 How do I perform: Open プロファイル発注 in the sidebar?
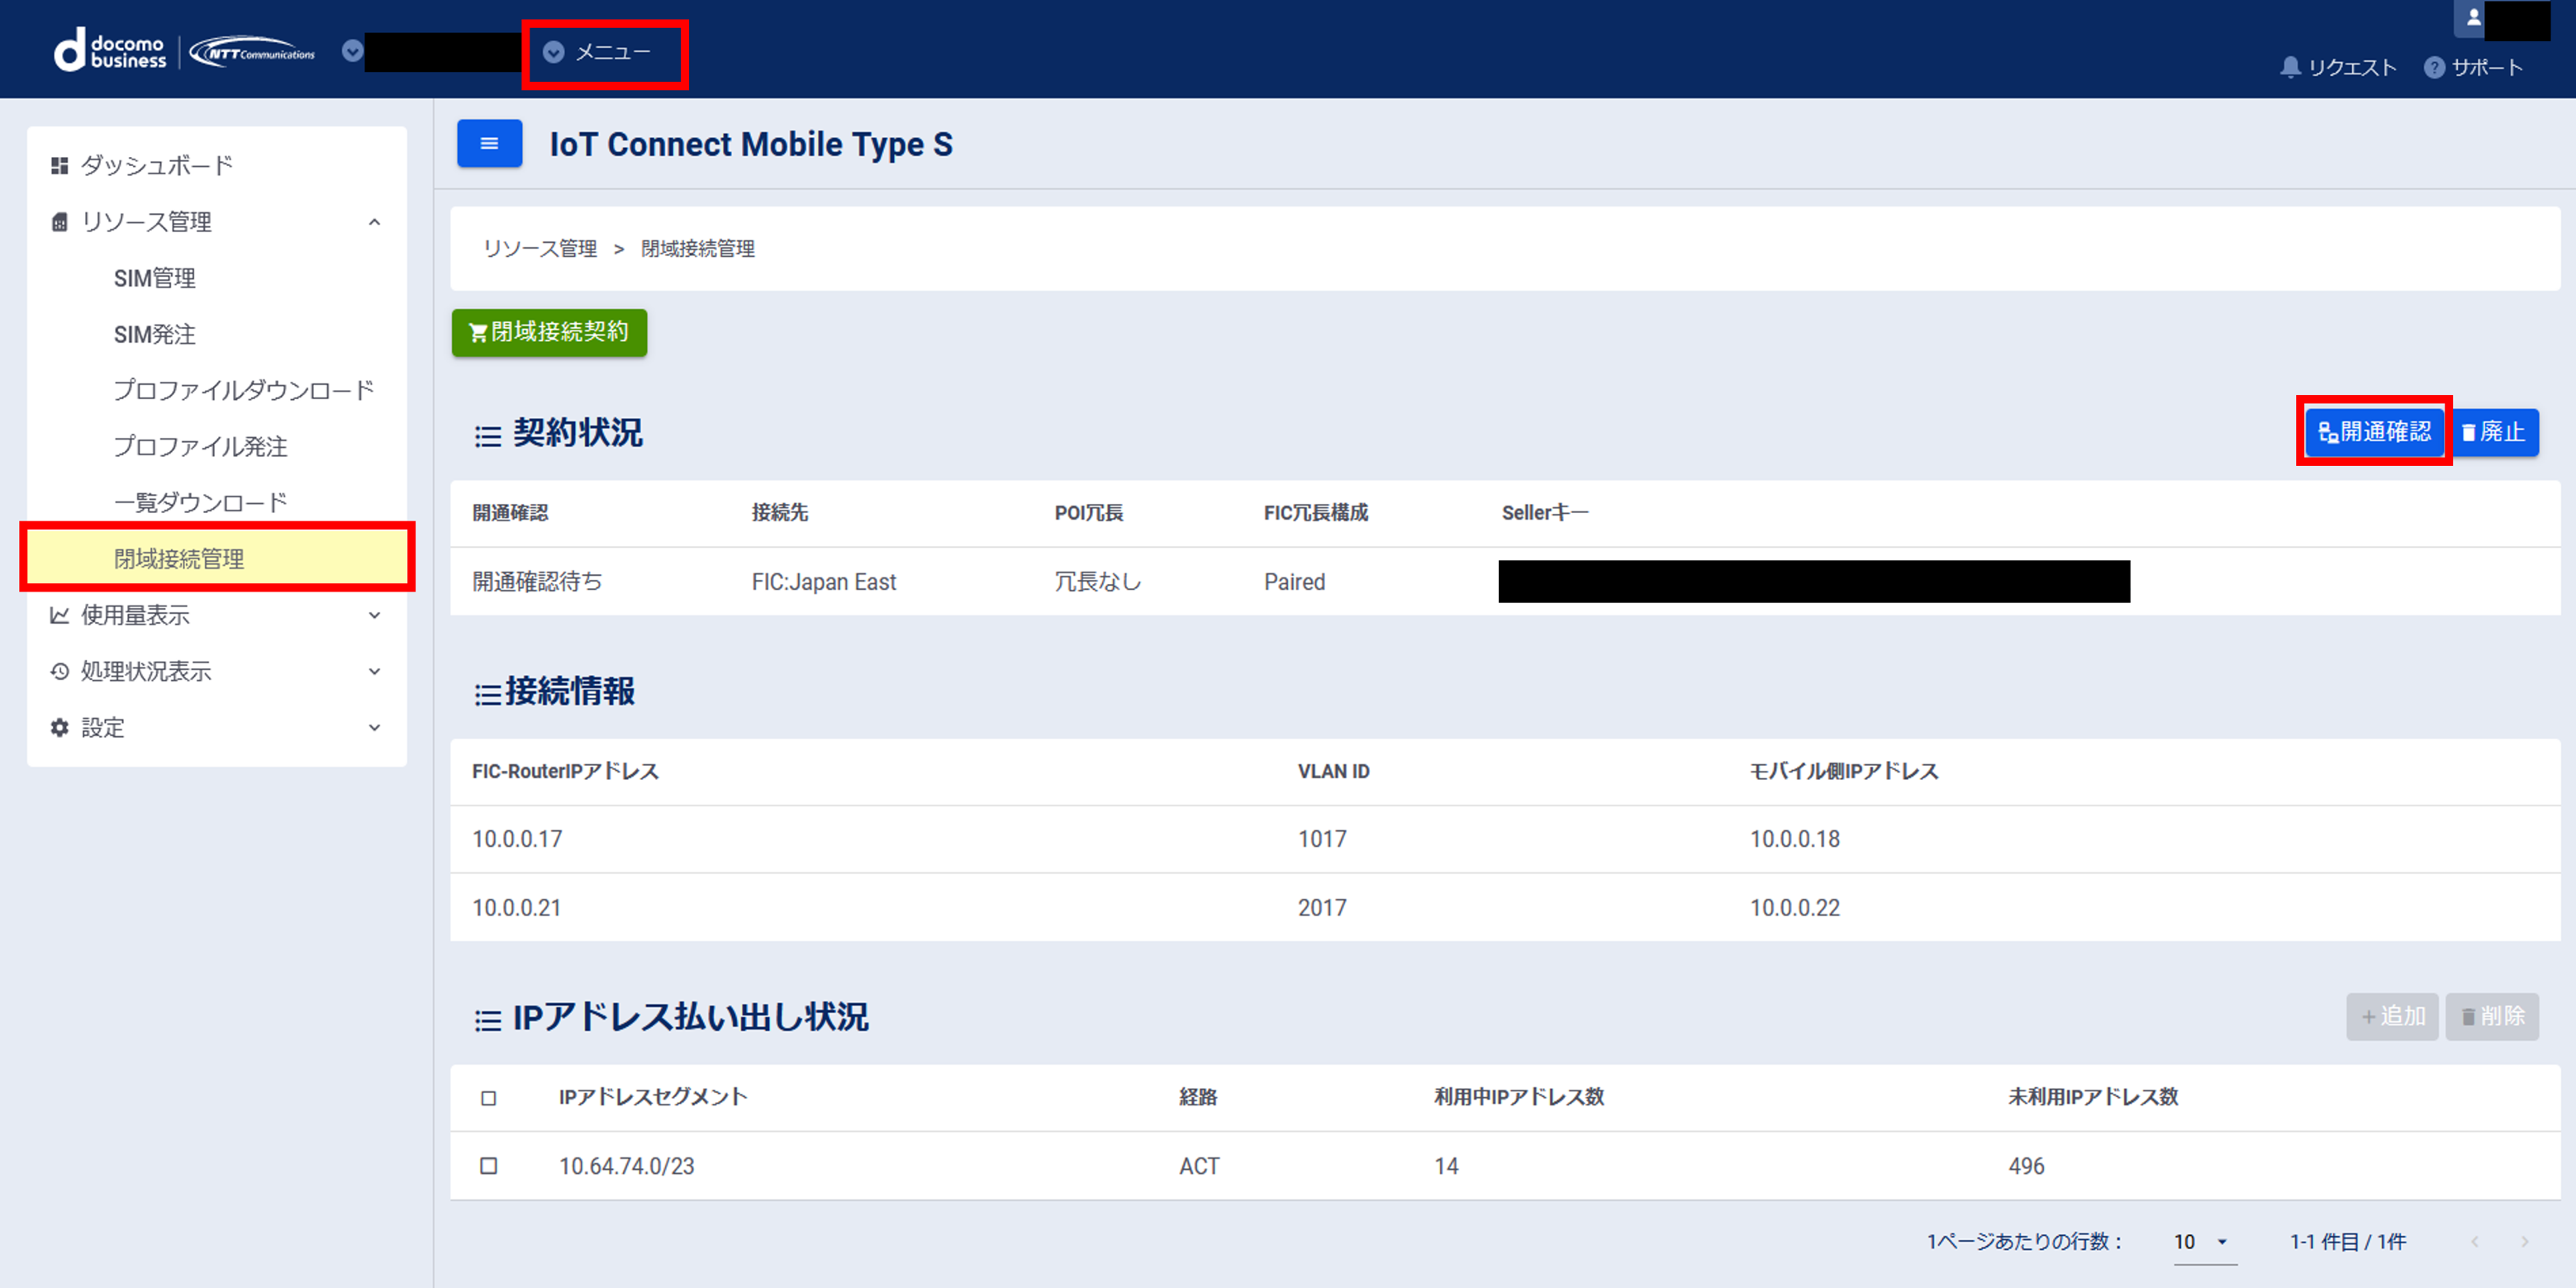coord(200,446)
